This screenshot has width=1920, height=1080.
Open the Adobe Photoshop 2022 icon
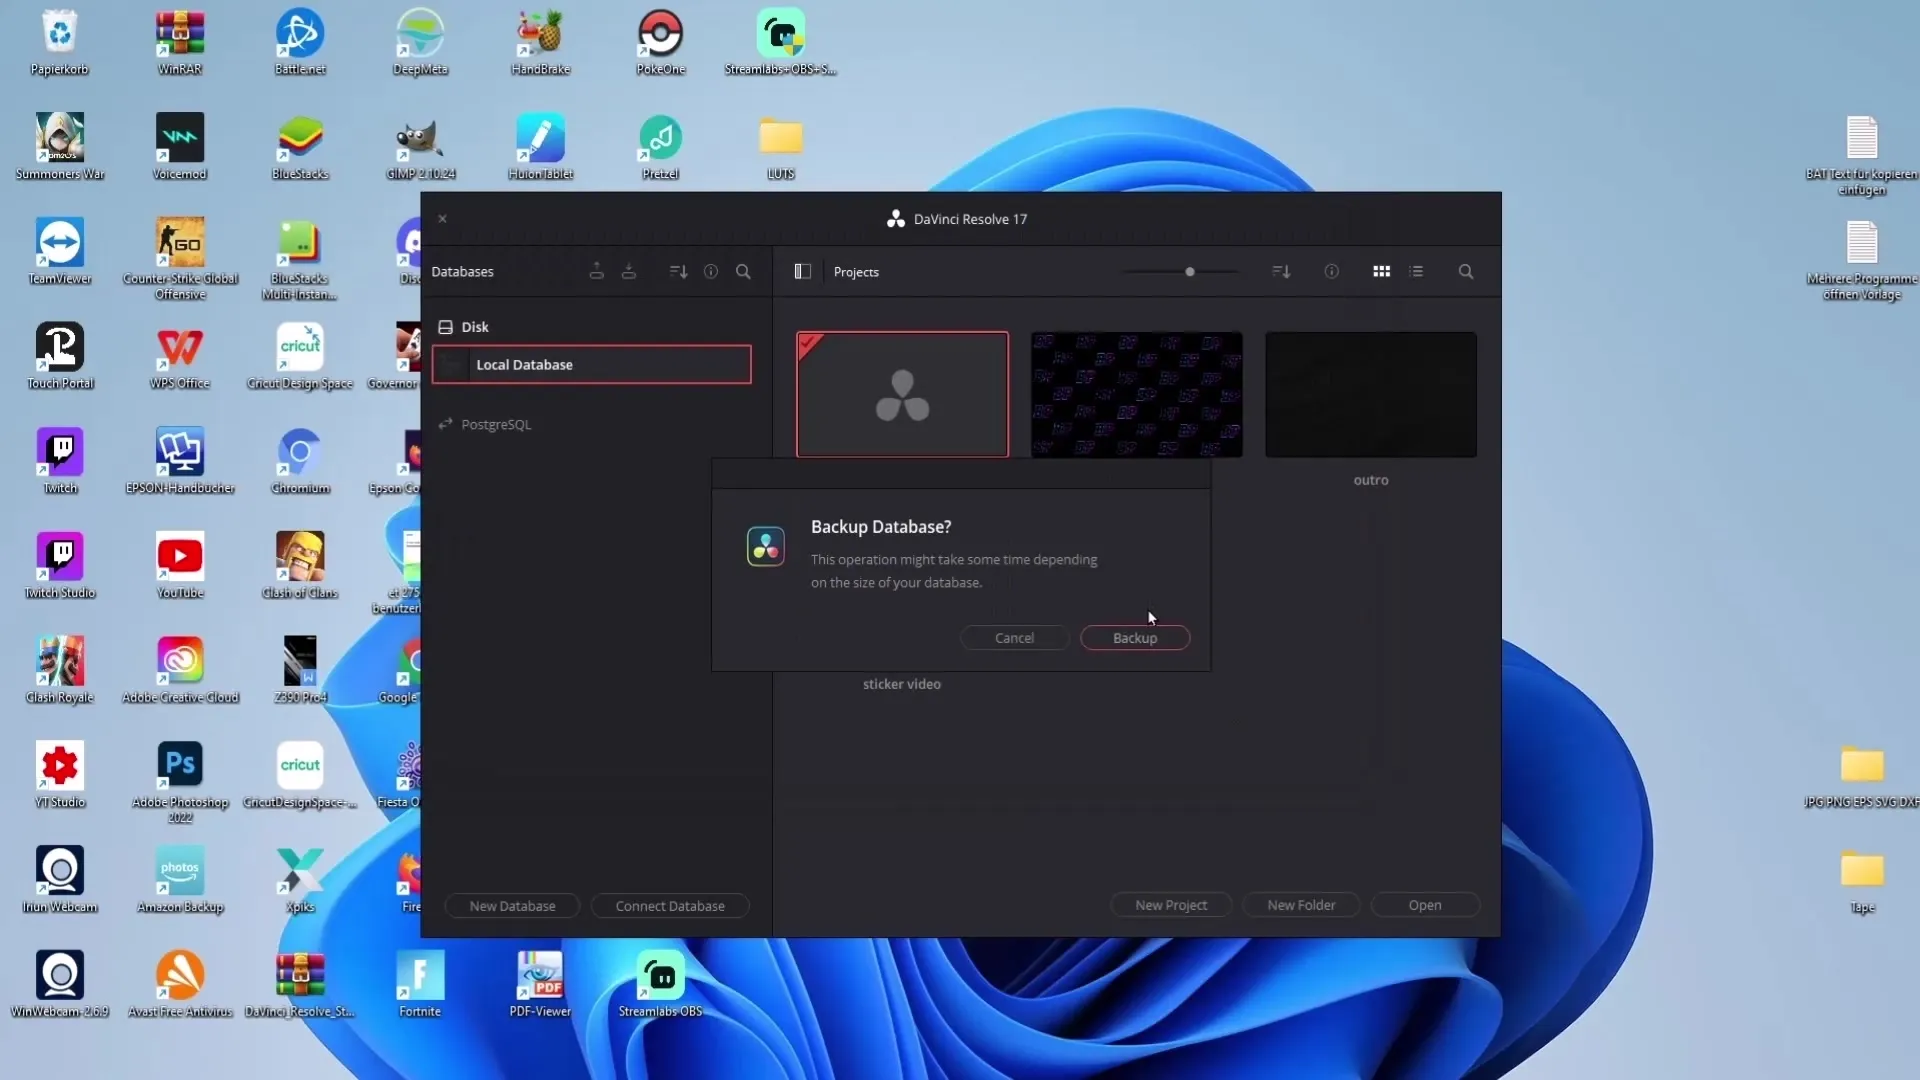coord(180,782)
